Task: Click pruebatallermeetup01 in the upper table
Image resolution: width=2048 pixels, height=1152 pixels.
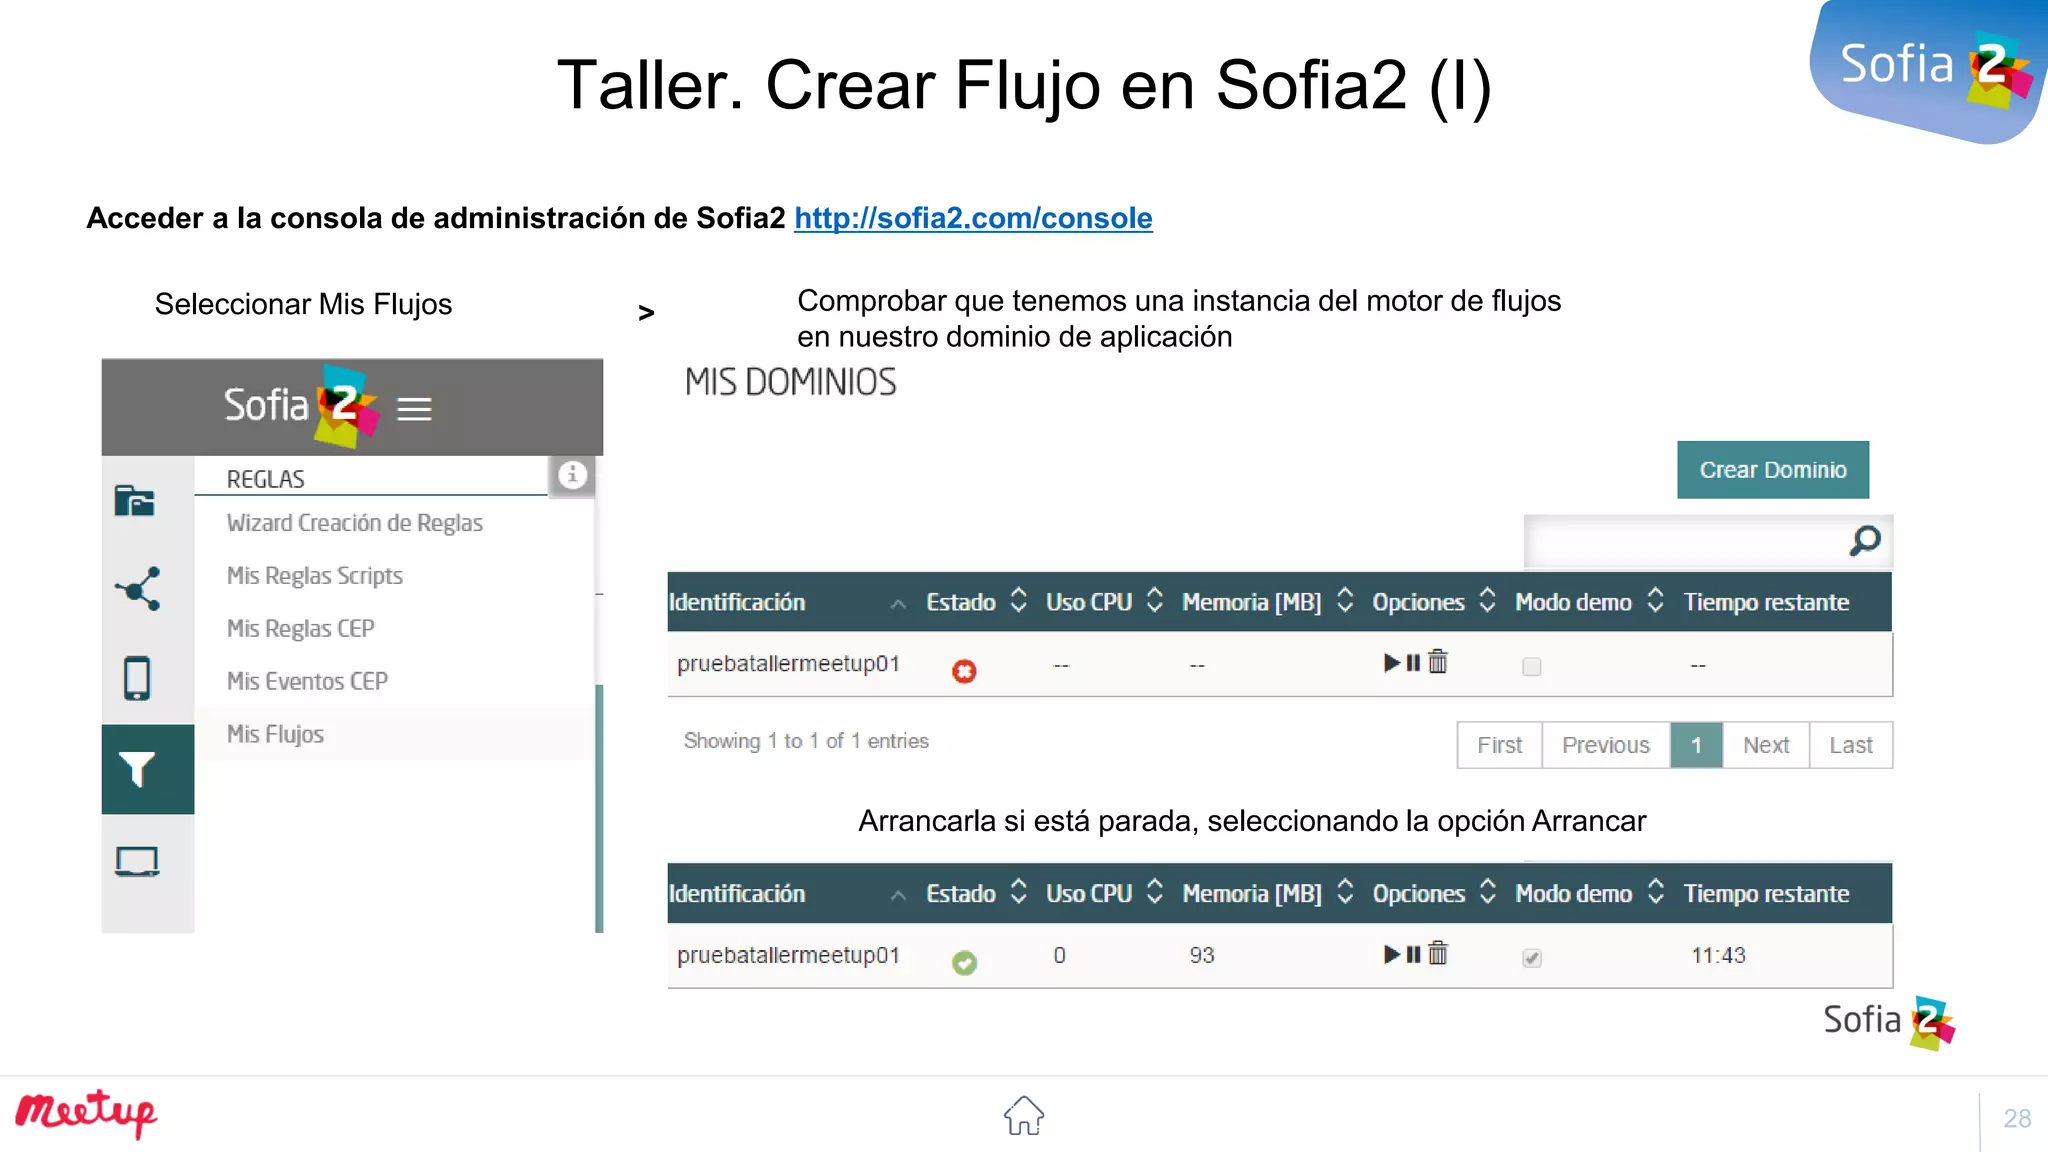Action: pos(788,664)
